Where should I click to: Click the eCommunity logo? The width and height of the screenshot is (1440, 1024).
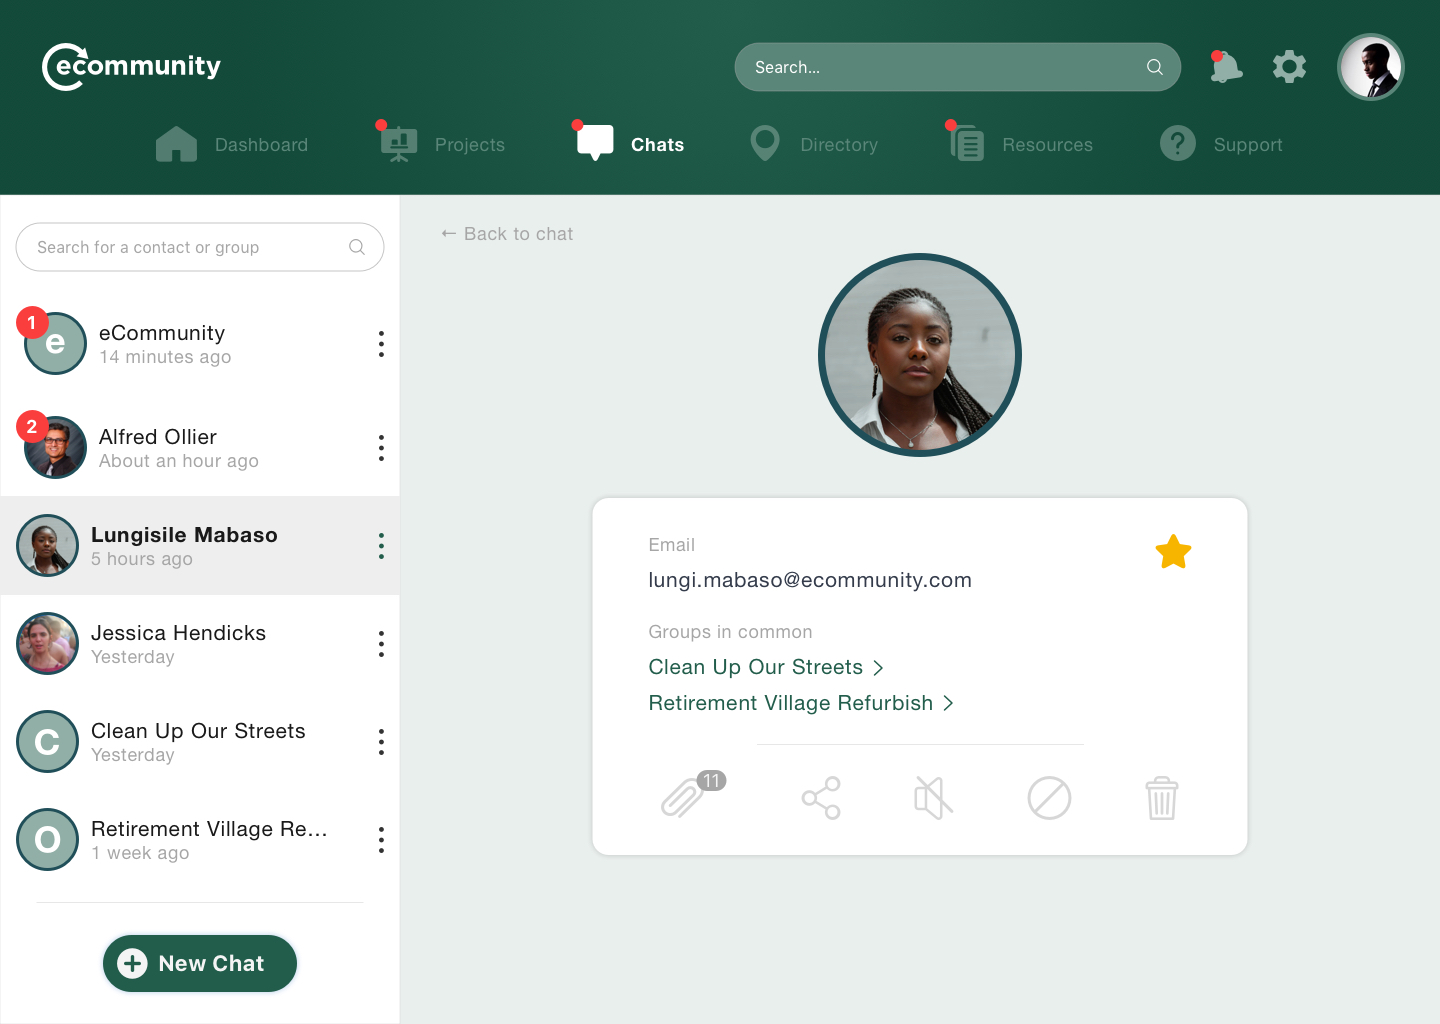point(131,67)
